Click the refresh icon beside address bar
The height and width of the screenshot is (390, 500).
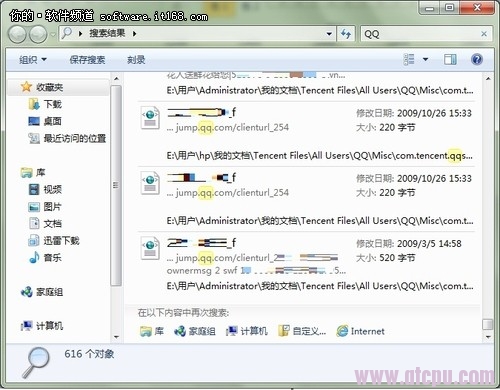pyautogui.click(x=346, y=34)
